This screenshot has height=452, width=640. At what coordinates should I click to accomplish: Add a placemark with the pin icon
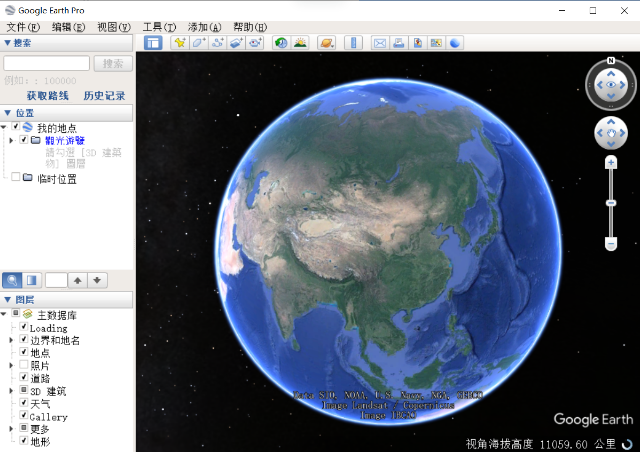pyautogui.click(x=180, y=43)
